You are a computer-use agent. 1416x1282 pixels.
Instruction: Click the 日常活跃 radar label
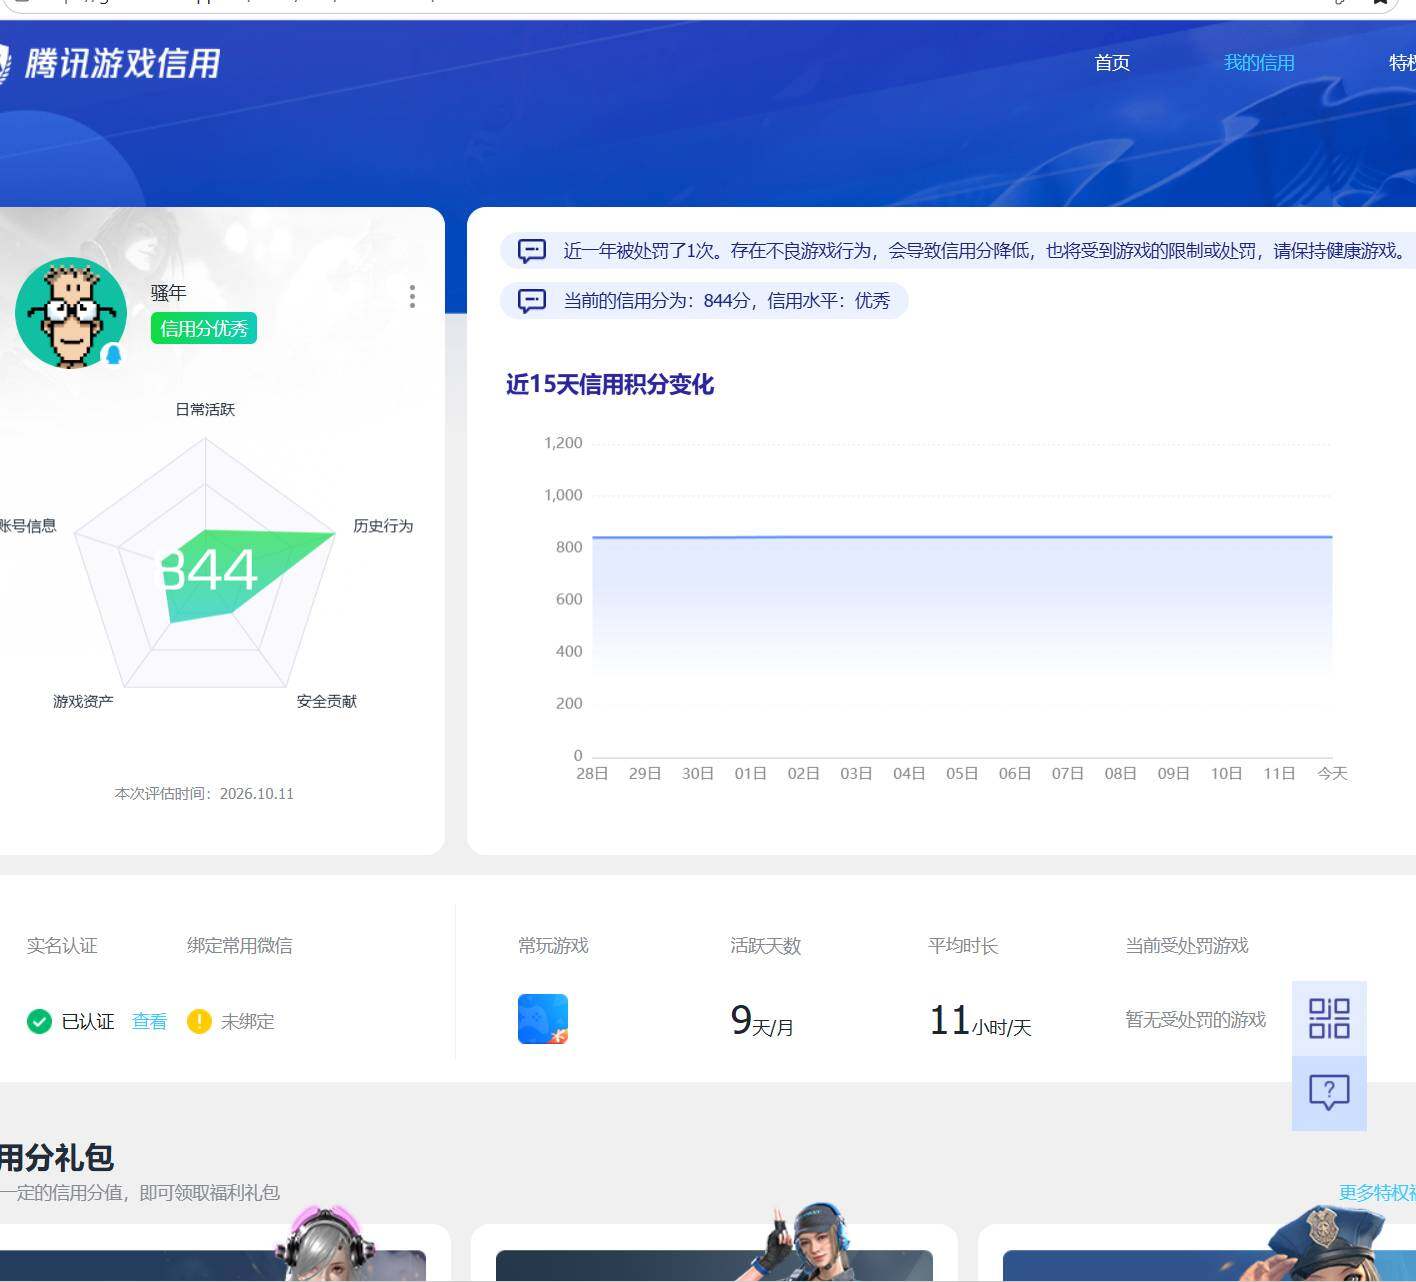(205, 410)
